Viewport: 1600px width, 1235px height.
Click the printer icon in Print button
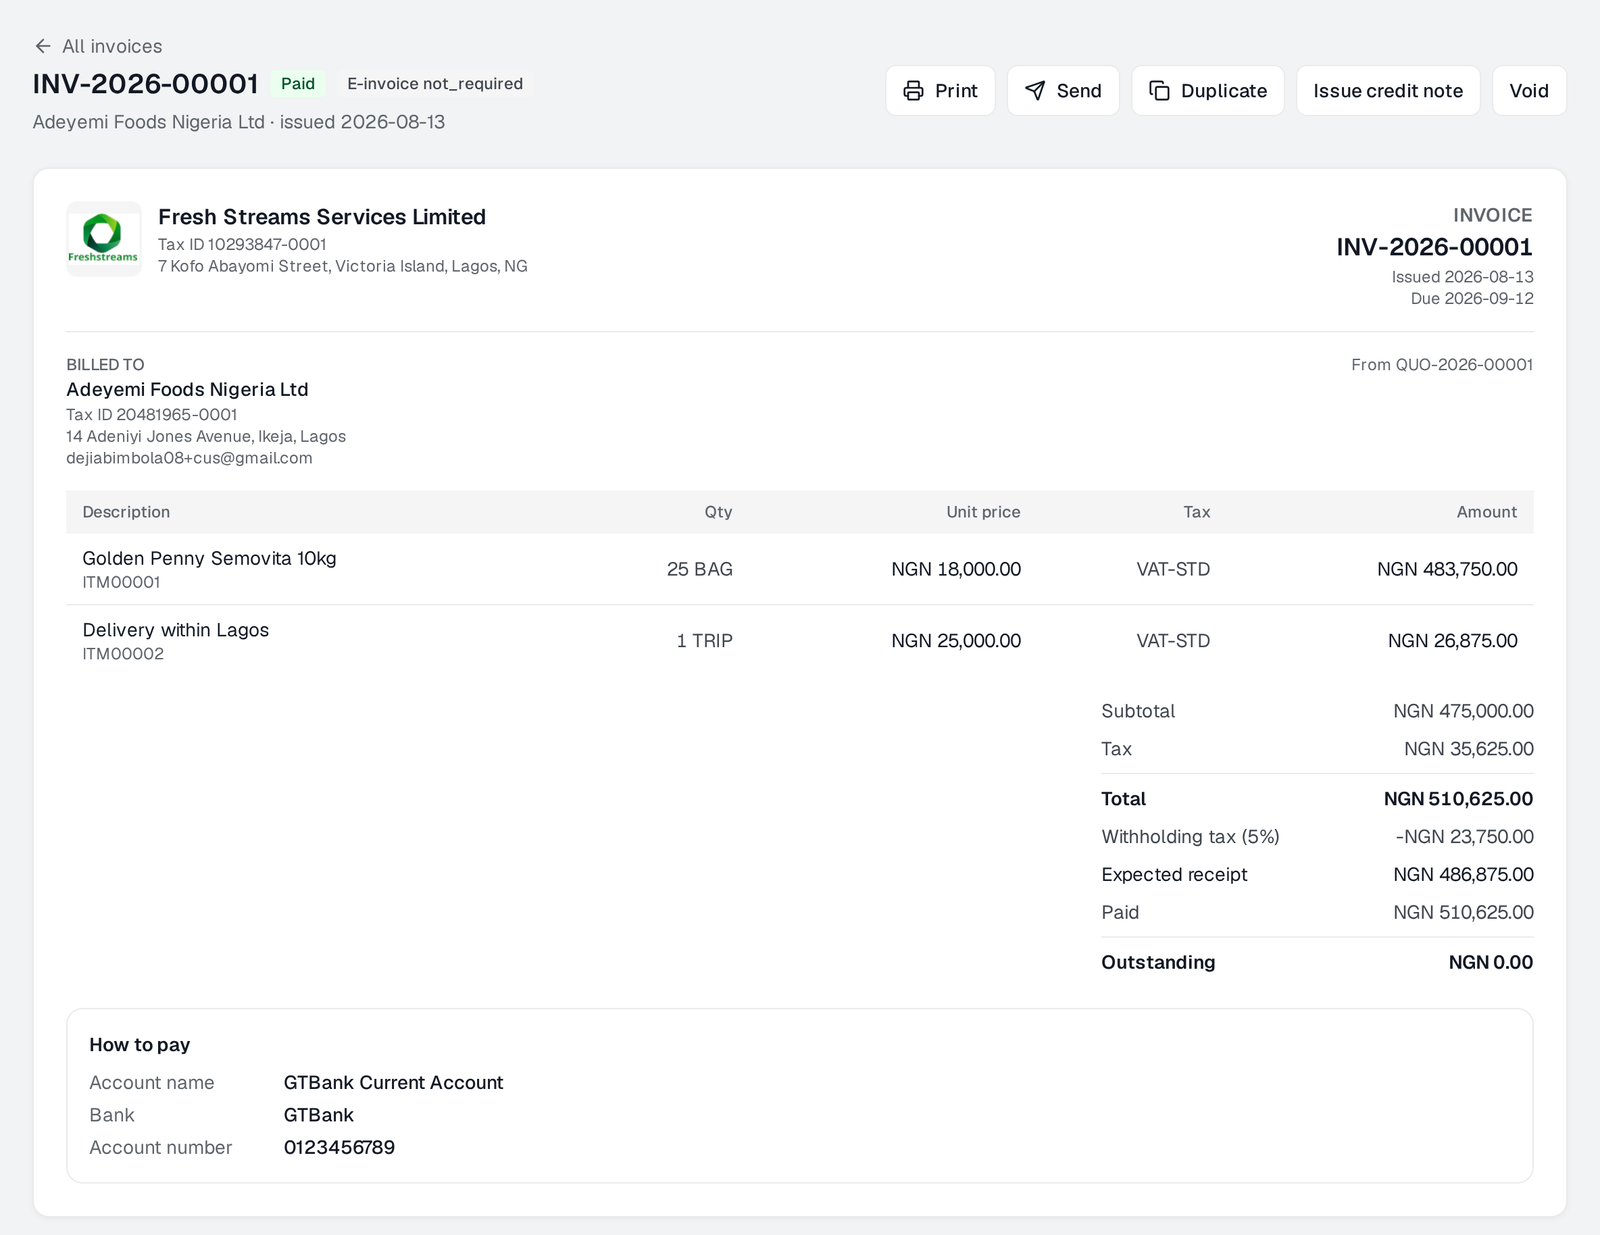coord(913,91)
